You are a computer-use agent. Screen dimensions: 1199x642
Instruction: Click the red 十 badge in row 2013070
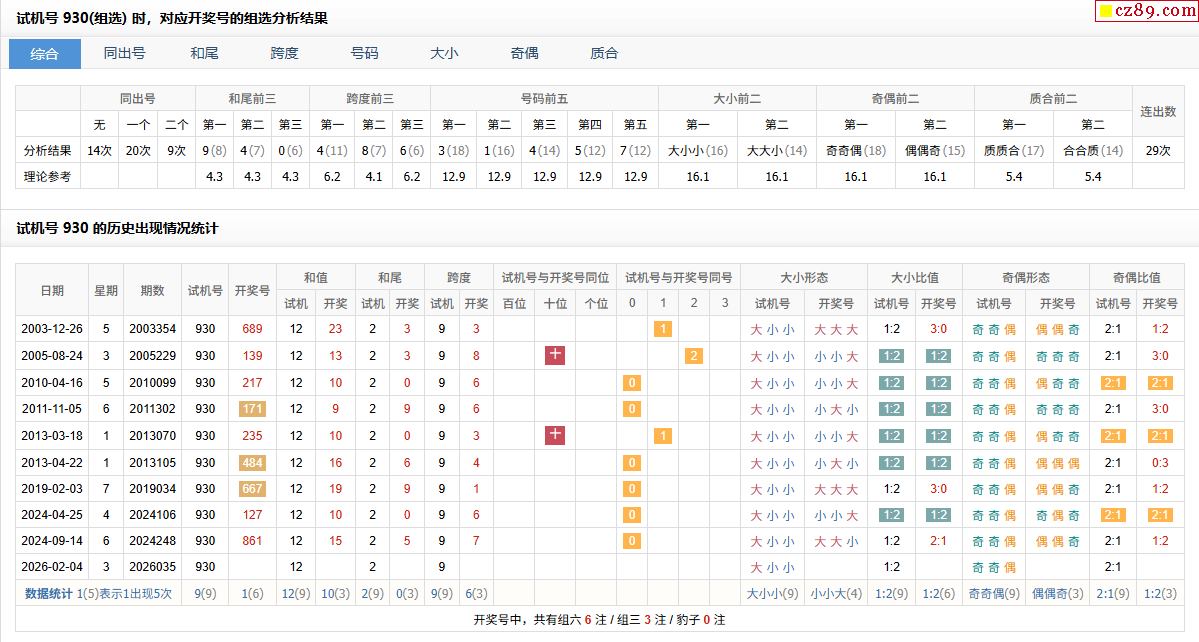(555, 435)
